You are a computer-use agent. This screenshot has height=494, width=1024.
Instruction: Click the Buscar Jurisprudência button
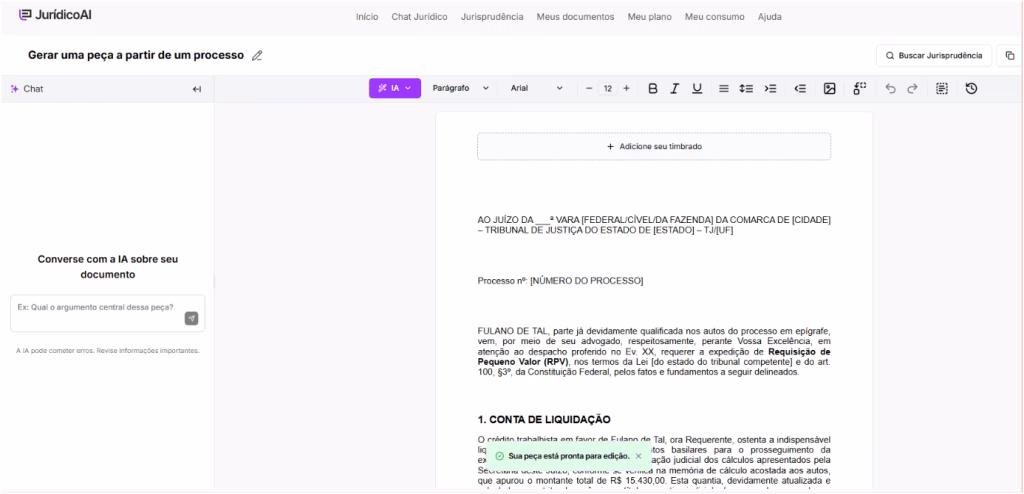pos(934,56)
